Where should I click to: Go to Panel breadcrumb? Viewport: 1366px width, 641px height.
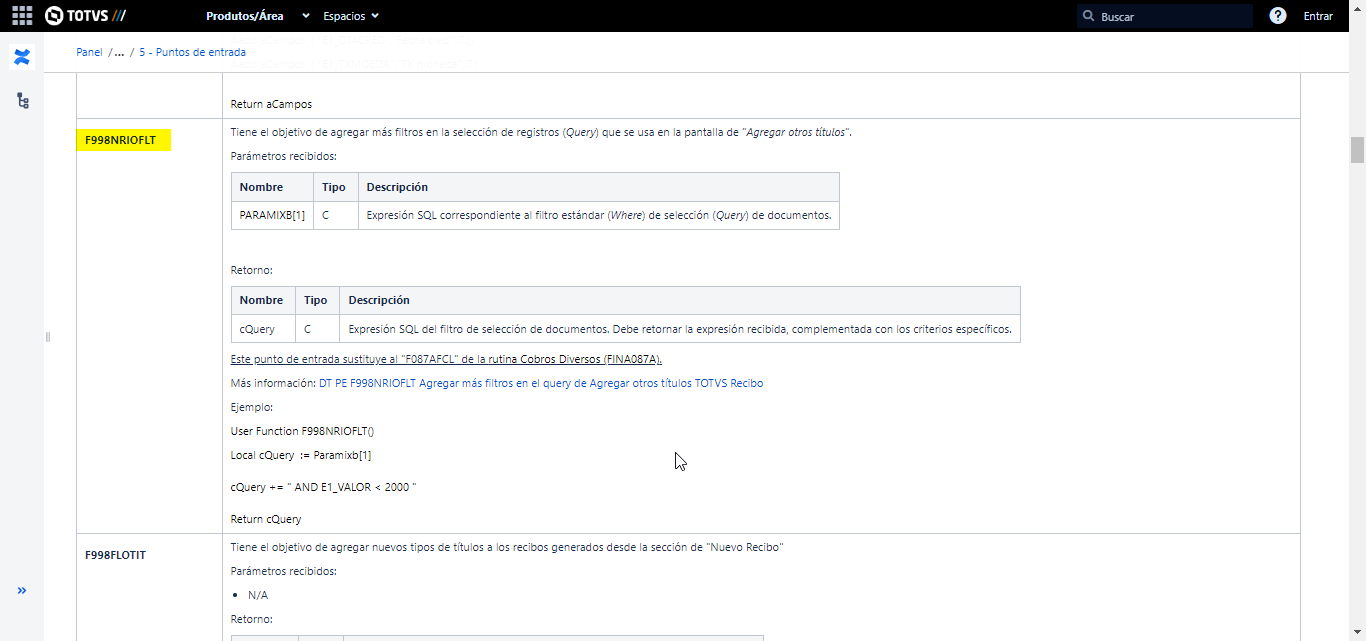tap(89, 52)
